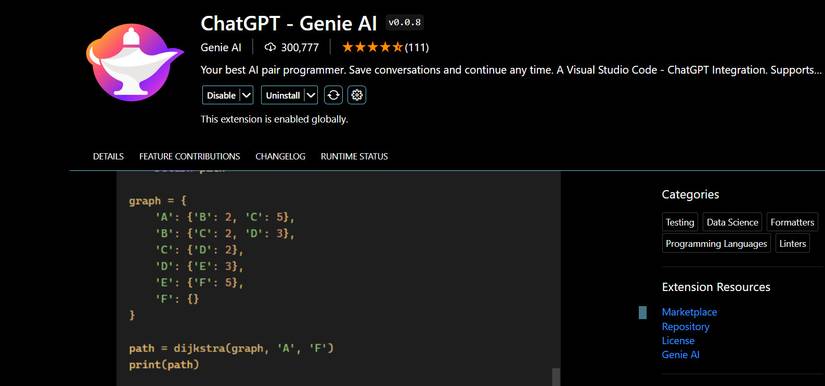Image resolution: width=825 pixels, height=386 pixels.
Task: Expand the Uninstall dropdown arrow
Action: click(x=311, y=95)
